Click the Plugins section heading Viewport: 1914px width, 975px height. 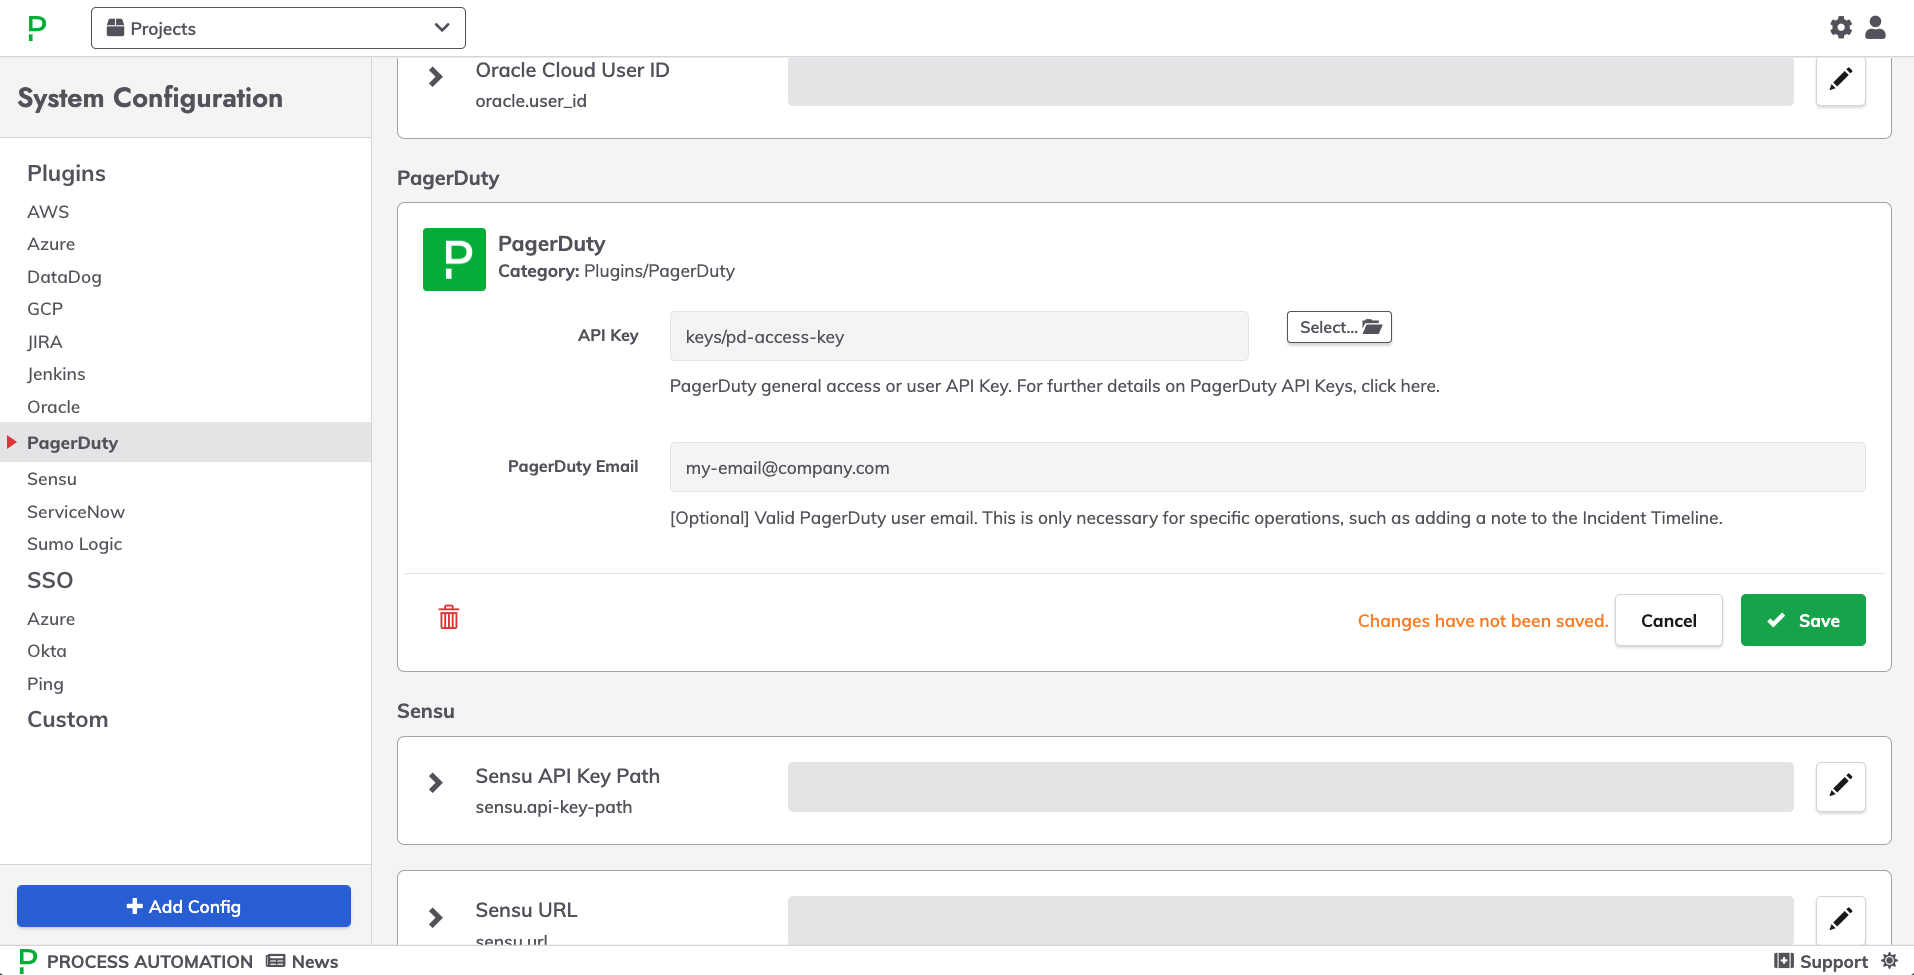coord(66,173)
